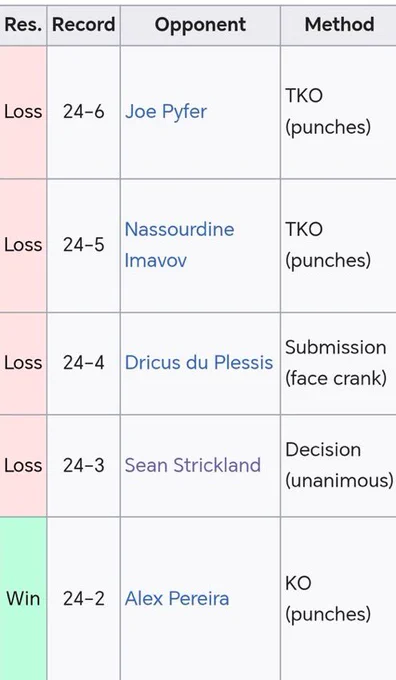This screenshot has height=680, width=396.
Task: Click the green Win result cell
Action: tap(23, 599)
